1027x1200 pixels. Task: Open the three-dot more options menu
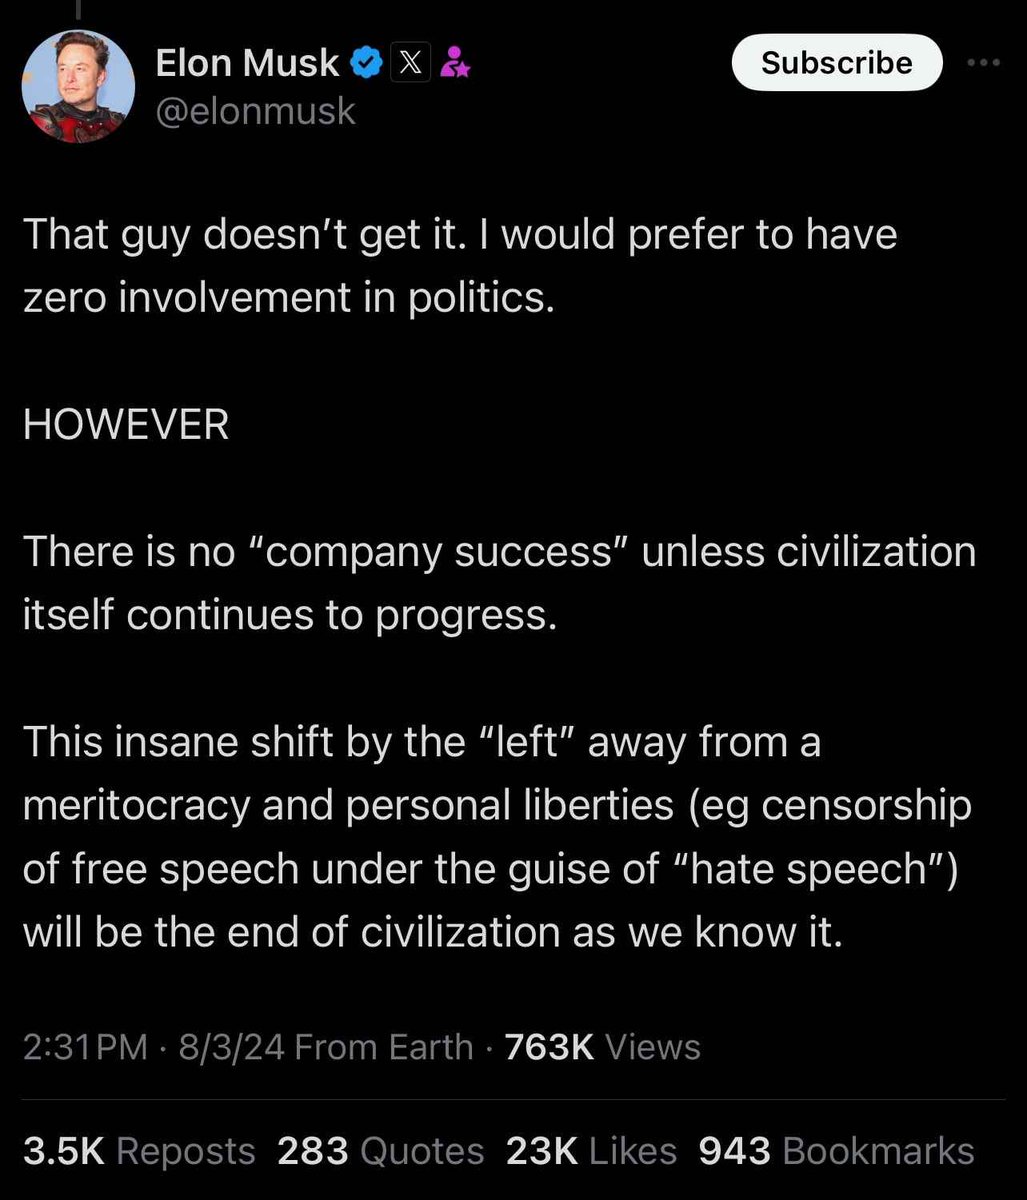[985, 62]
